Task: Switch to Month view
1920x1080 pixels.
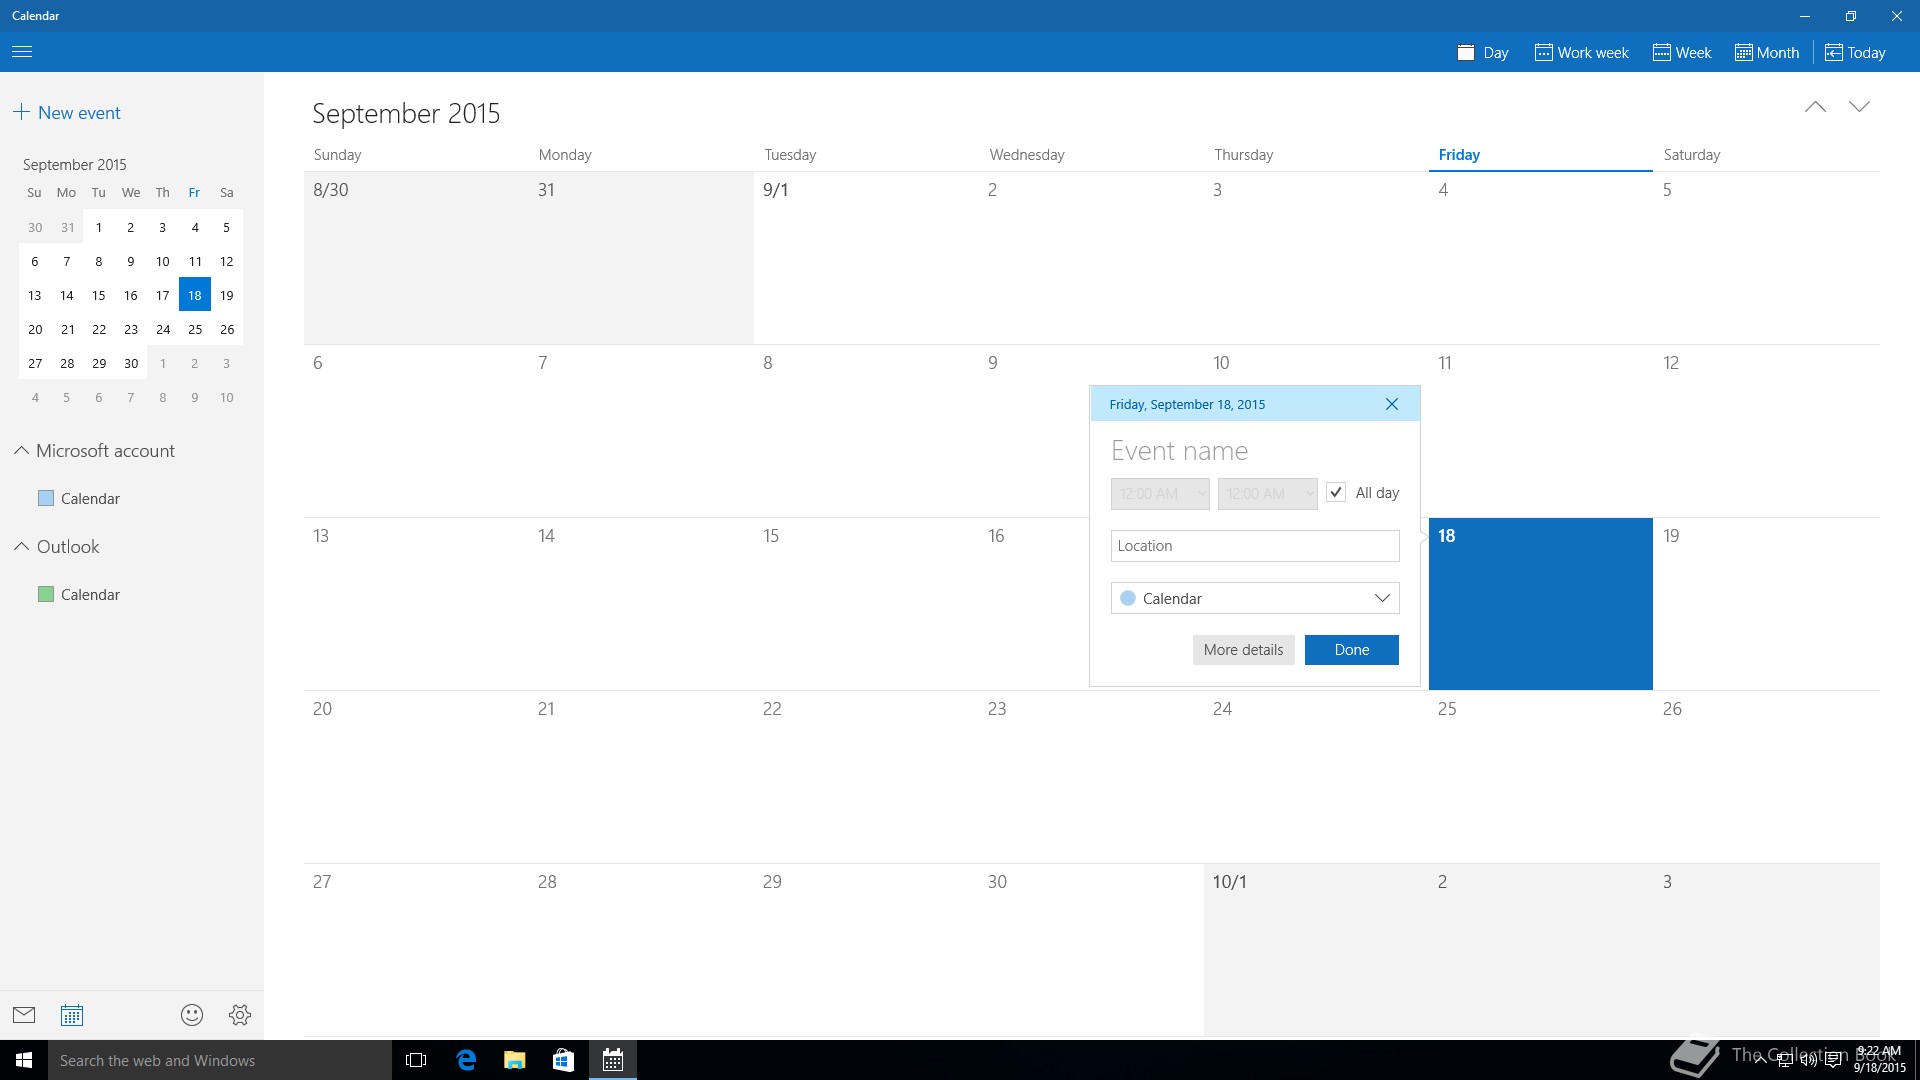Action: pos(1767,53)
